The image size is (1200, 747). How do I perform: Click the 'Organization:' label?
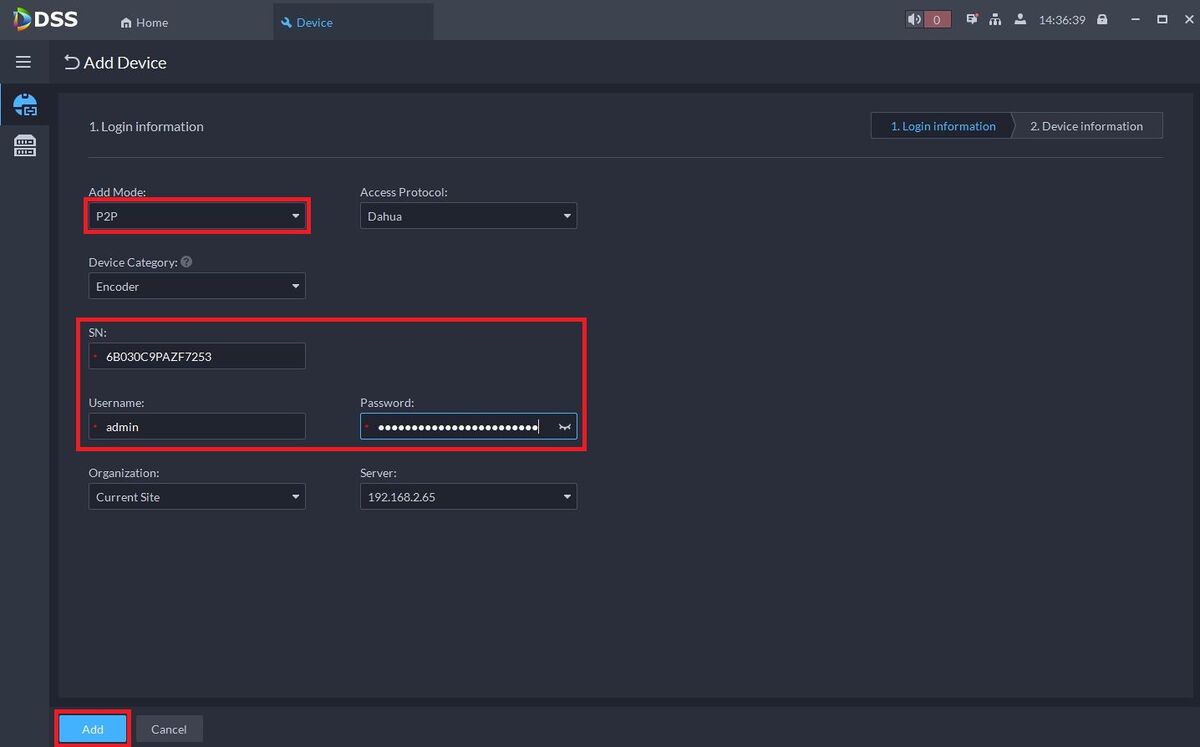[124, 473]
